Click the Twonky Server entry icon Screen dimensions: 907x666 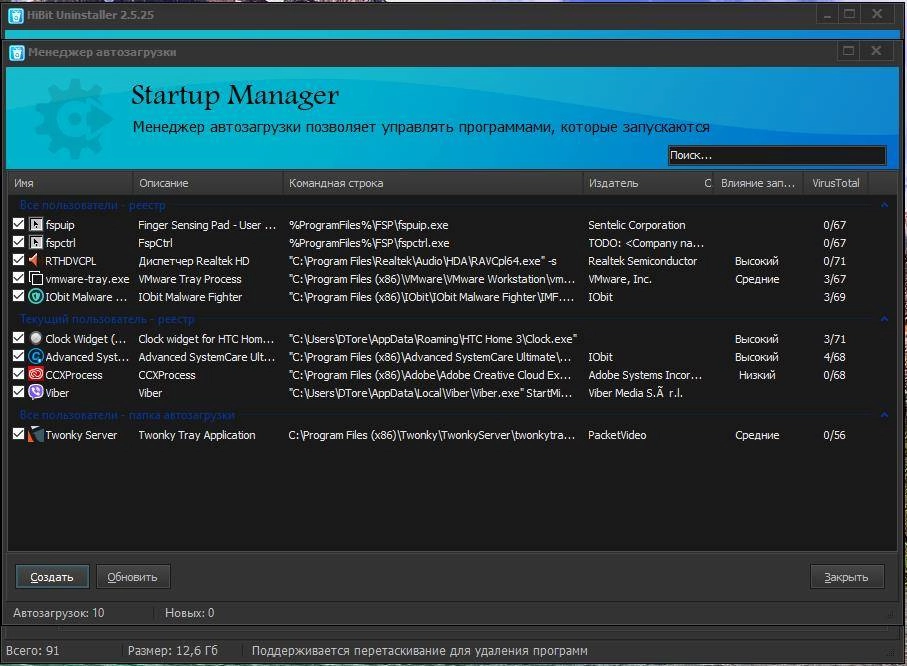pyautogui.click(x=36, y=435)
